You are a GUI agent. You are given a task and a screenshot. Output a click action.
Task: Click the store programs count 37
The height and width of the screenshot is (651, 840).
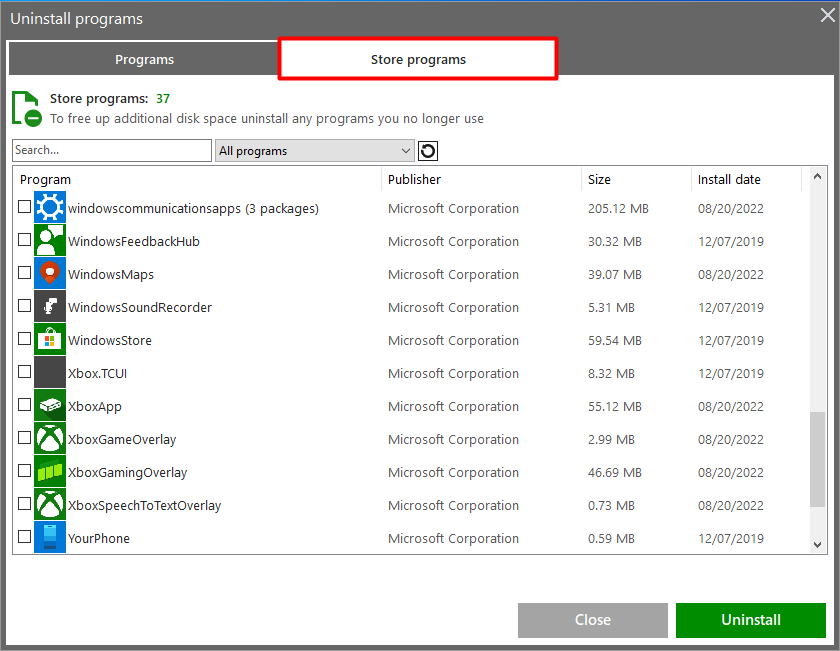(163, 99)
